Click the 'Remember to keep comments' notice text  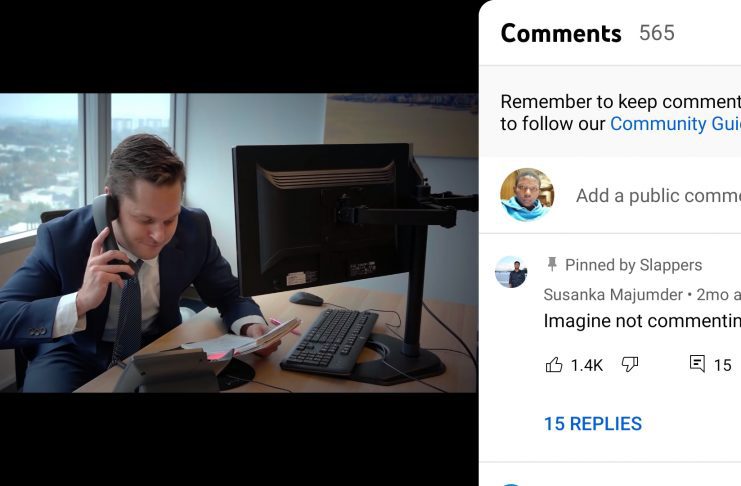(620, 102)
